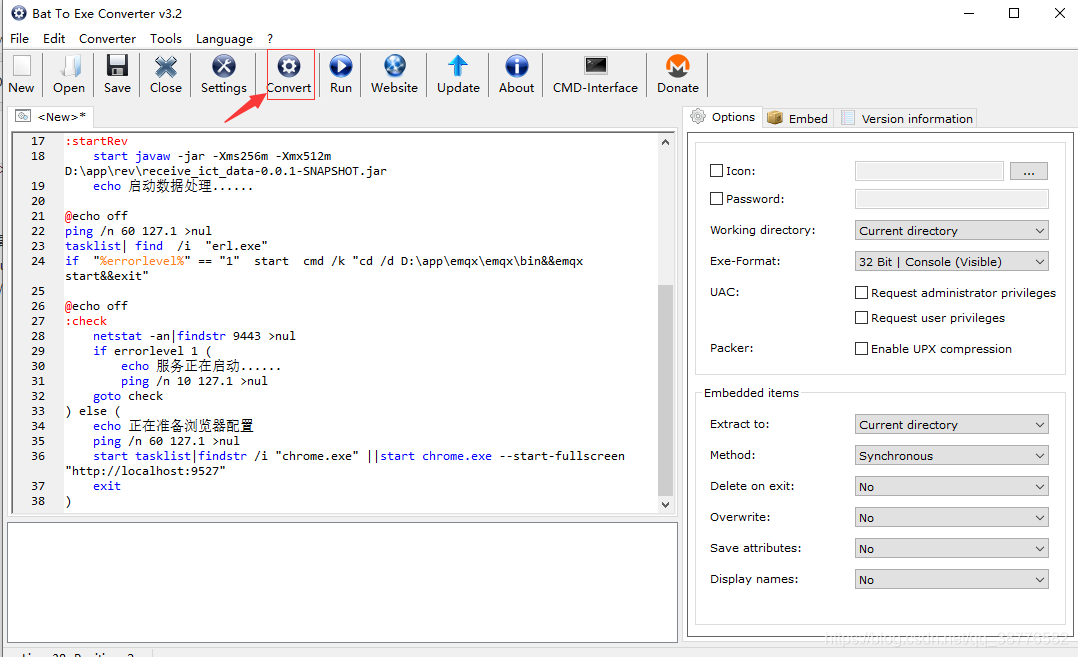Screen dimensions: 1078x657
Task: Switch to the Embed tab
Action: [798, 118]
